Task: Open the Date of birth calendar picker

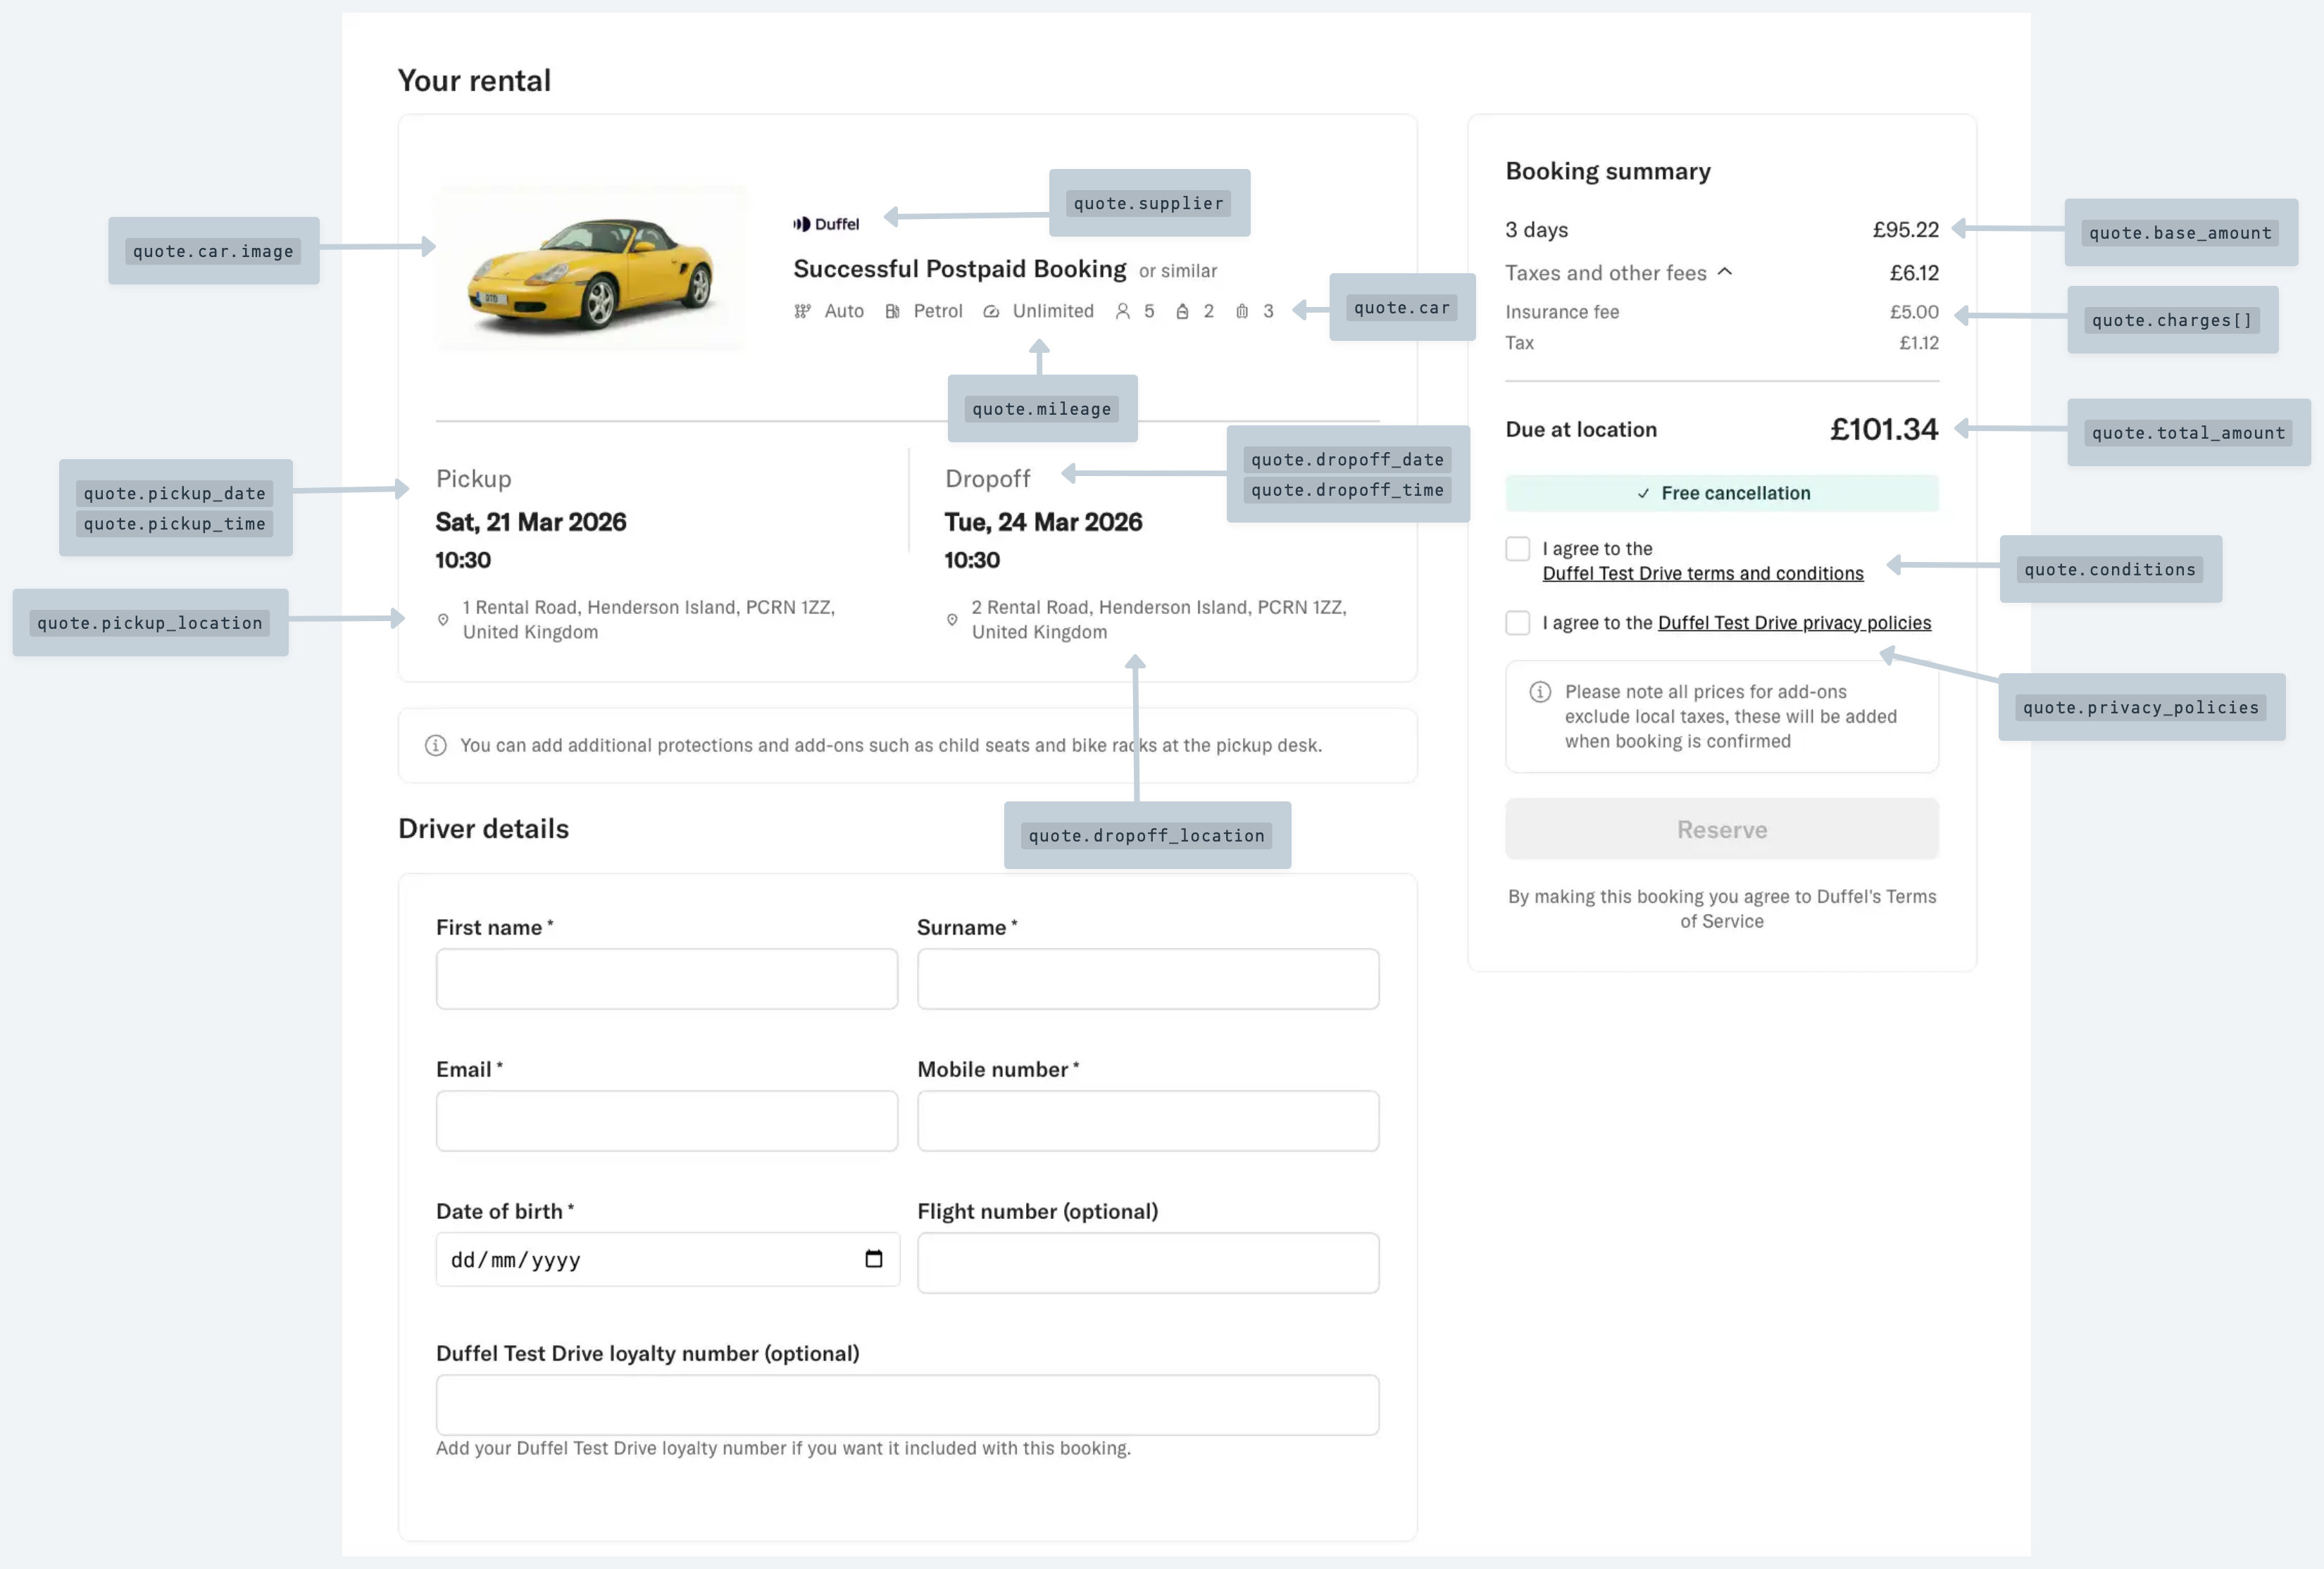Action: pos(875,1259)
